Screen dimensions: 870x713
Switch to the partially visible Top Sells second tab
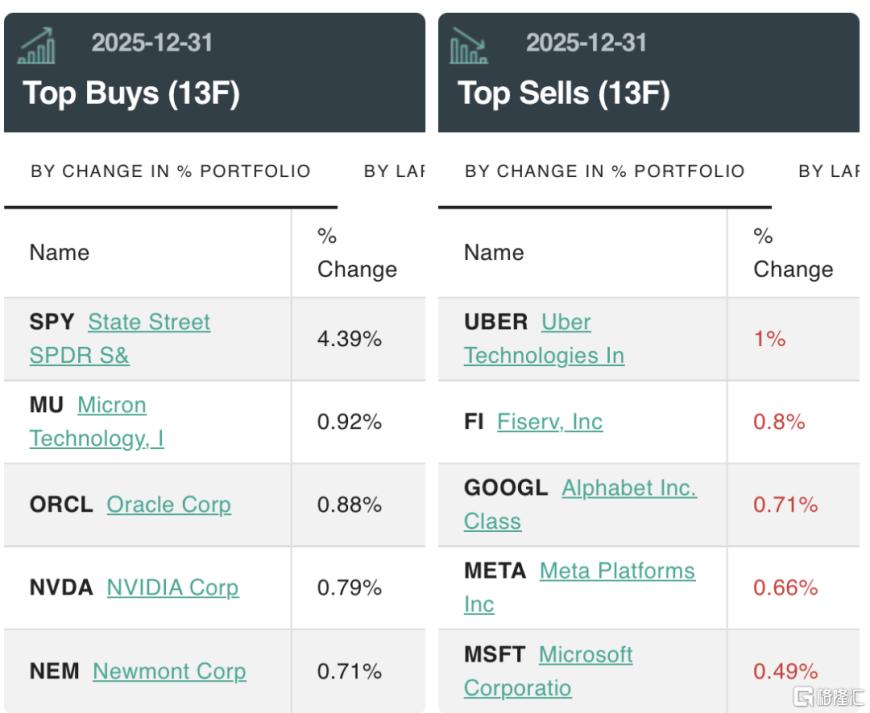point(829,171)
